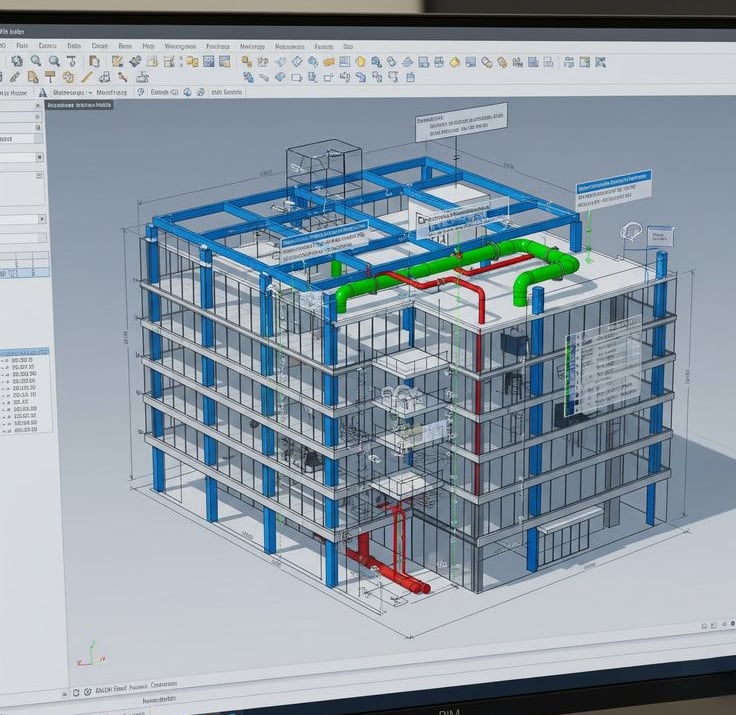The height and width of the screenshot is (715, 736).
Task: Click the copy pages icon in top toolbar
Action: point(94,61)
